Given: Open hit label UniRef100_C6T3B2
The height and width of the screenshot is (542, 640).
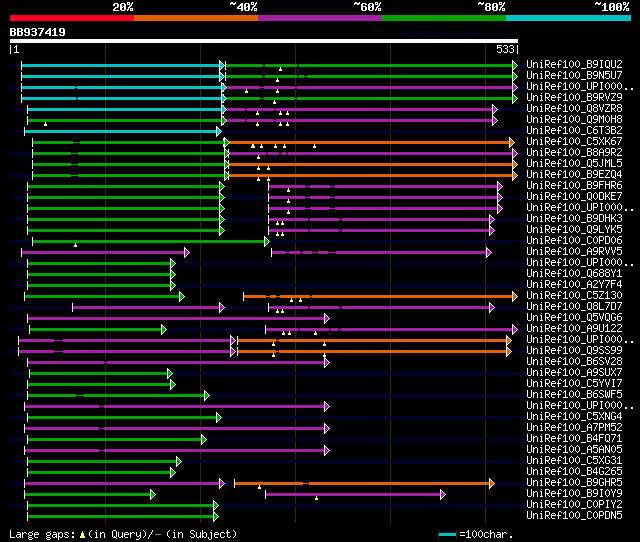Looking at the screenshot, I should click(574, 131).
